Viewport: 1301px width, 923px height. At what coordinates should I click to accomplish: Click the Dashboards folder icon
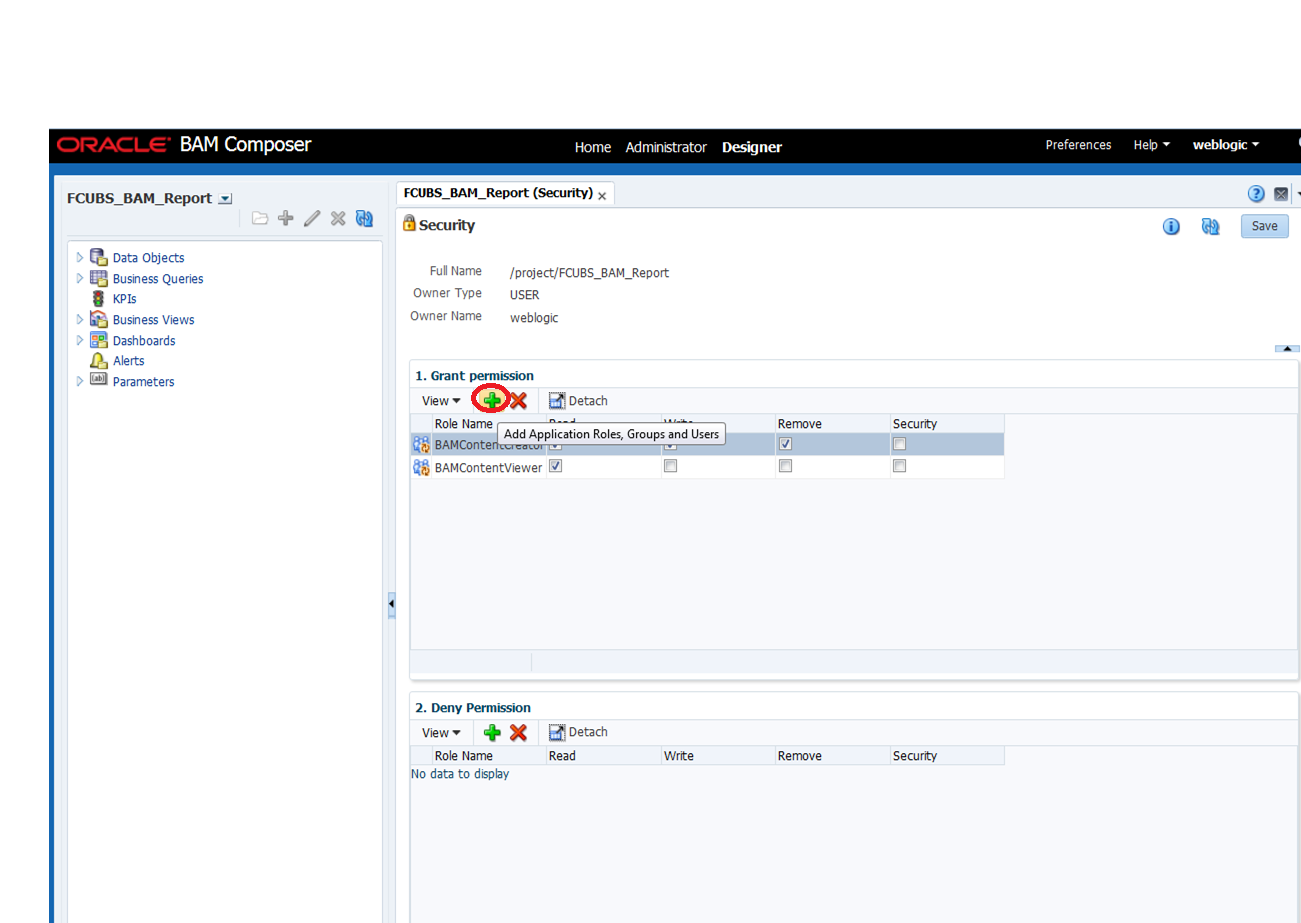tap(98, 340)
